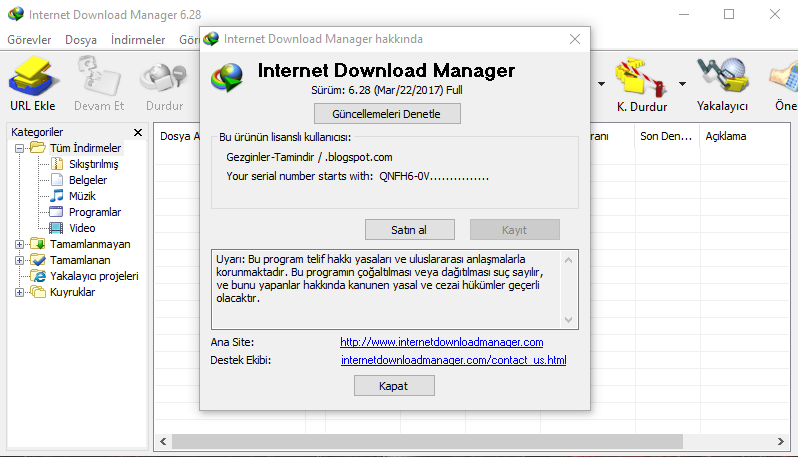Open the contact_us.html support link
Screen dimensions: 798x457
(x=453, y=360)
